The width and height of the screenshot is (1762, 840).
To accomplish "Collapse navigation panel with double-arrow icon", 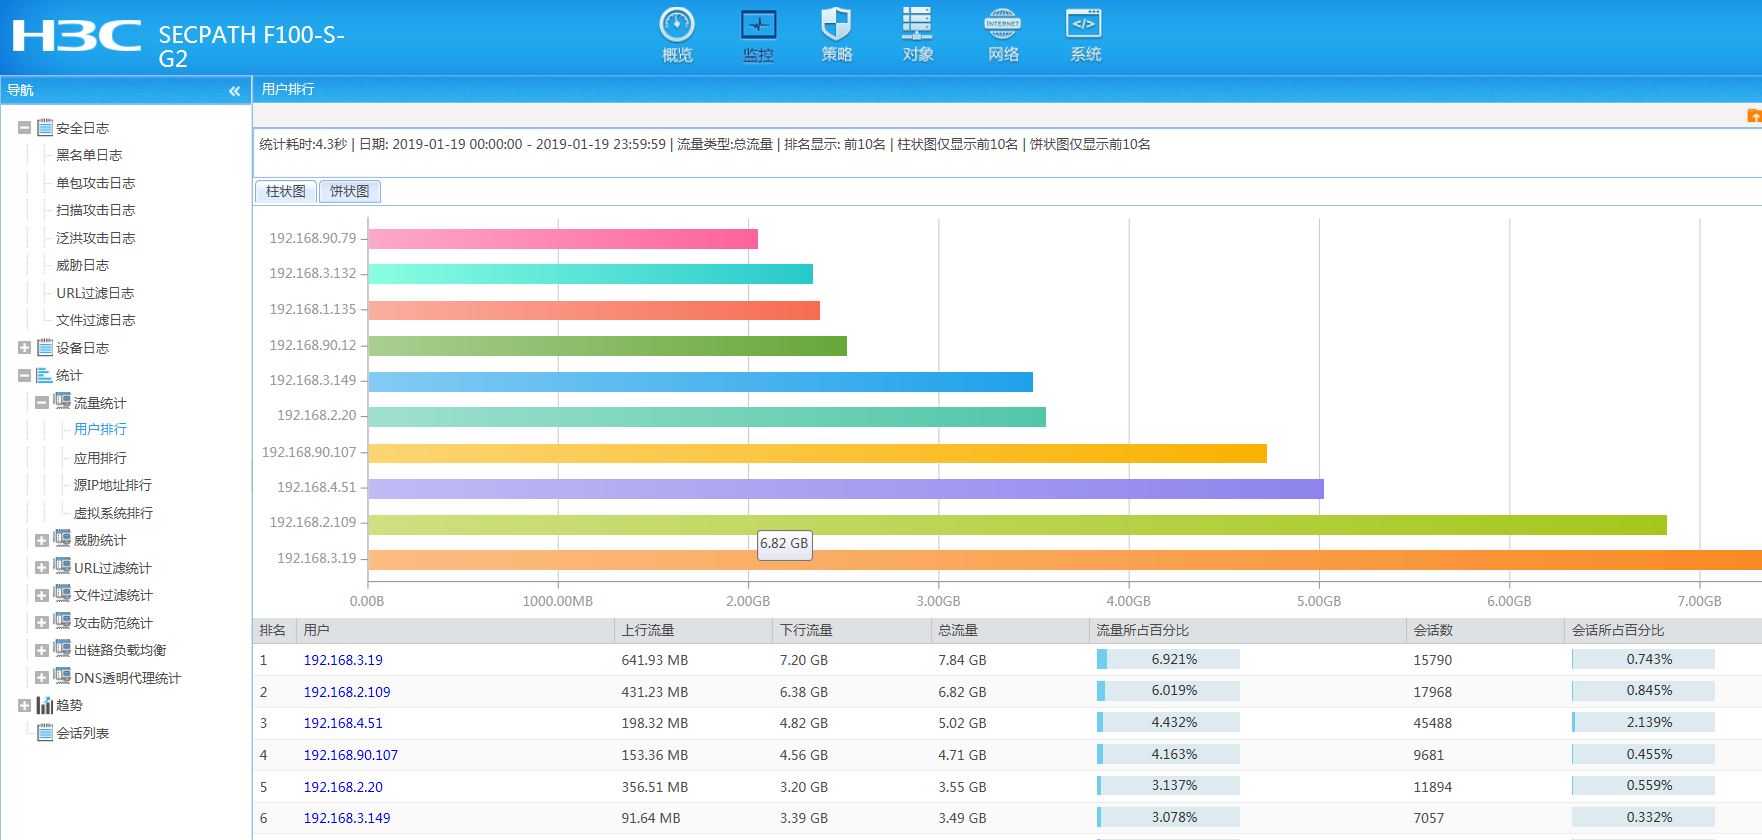I will tap(234, 91).
